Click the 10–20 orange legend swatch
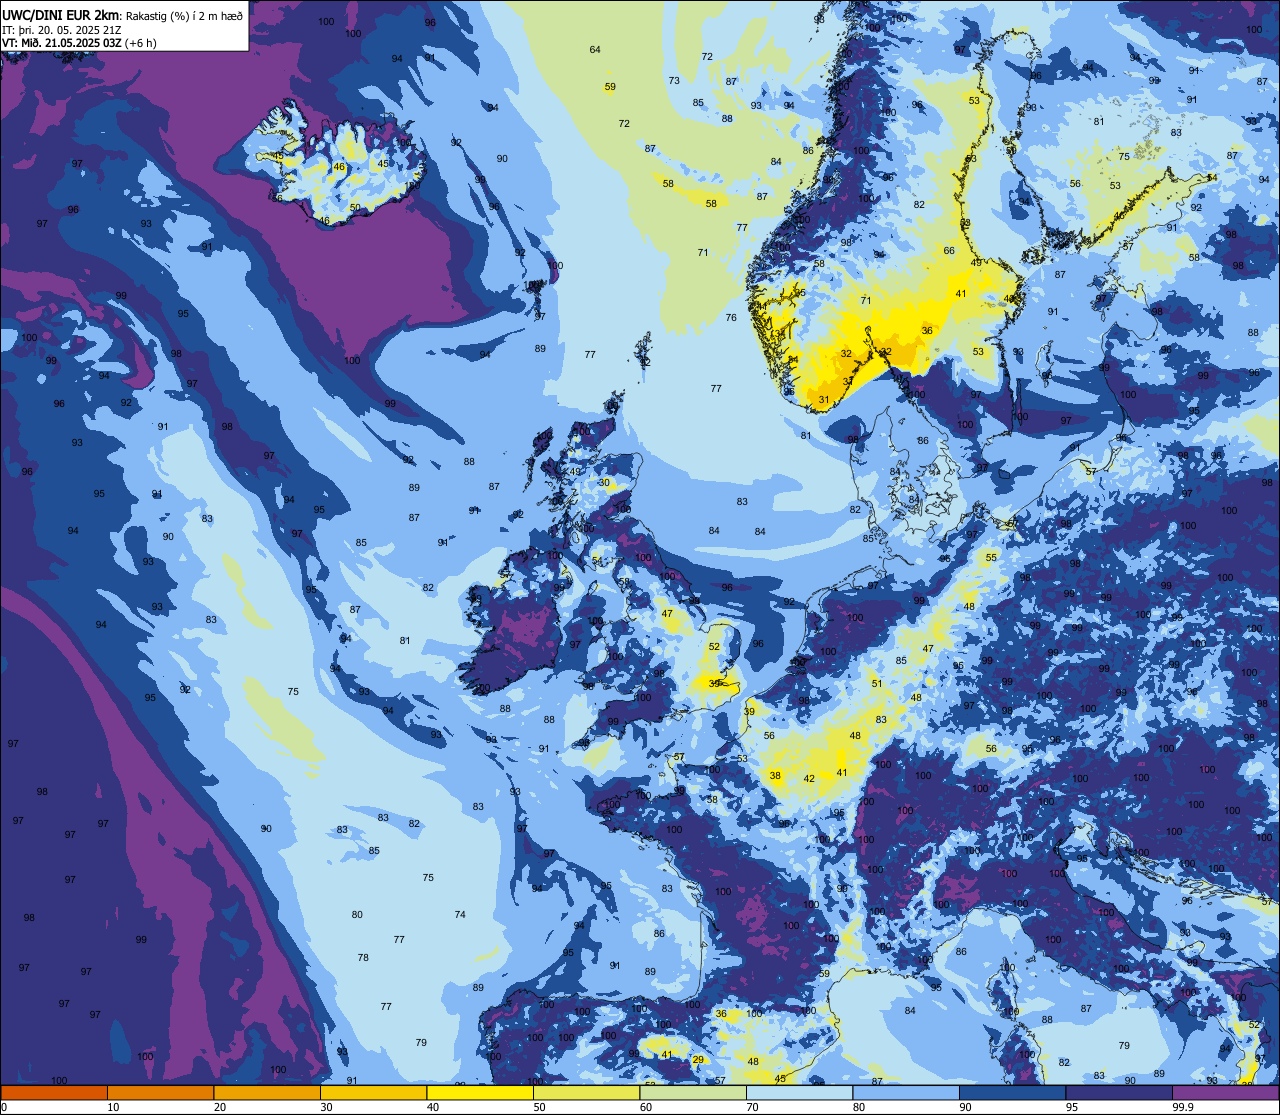The width and height of the screenshot is (1280, 1115). 160,1093
